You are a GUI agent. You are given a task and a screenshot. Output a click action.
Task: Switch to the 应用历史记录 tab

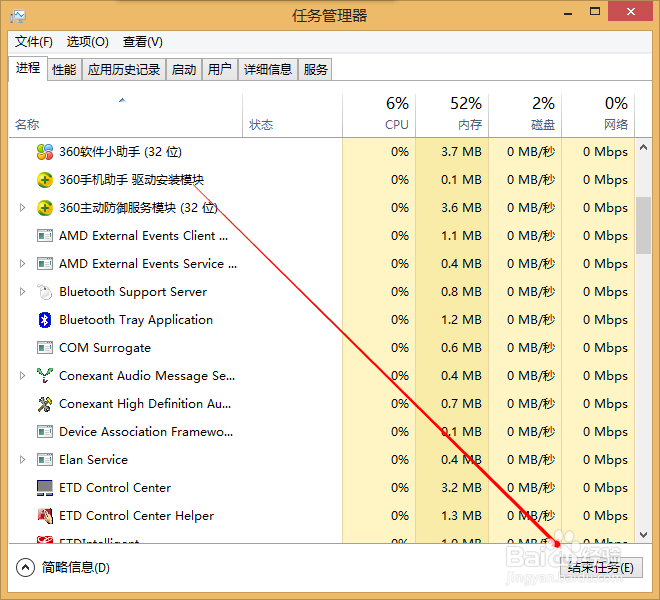124,69
